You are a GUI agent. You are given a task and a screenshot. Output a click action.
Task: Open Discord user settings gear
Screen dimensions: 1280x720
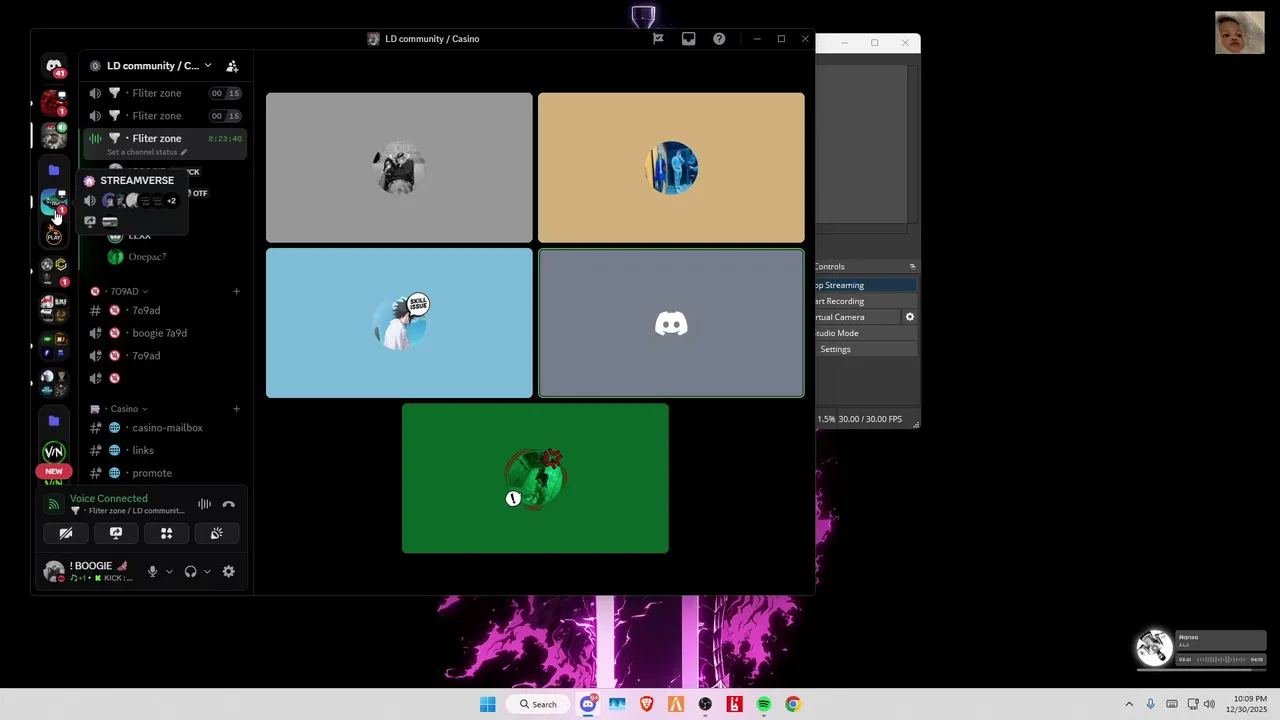coord(228,572)
